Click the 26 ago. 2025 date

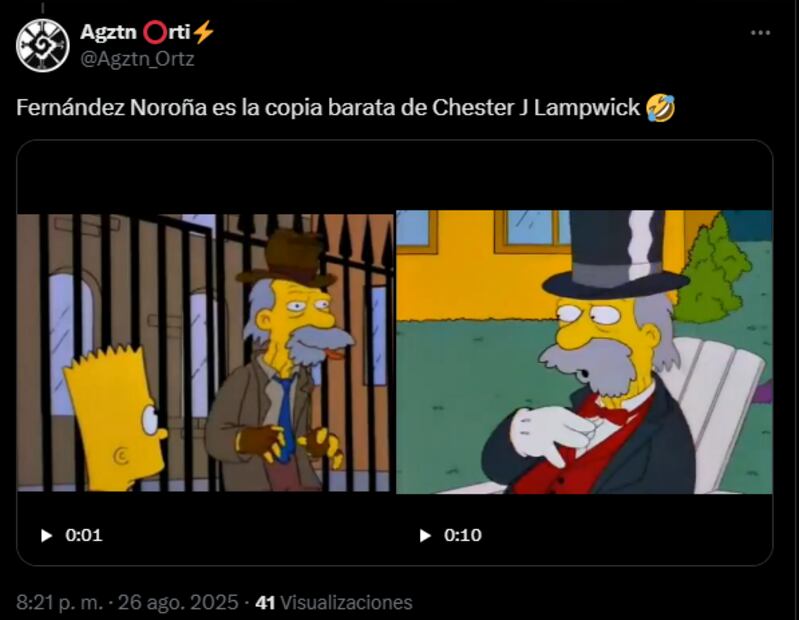pyautogui.click(x=178, y=602)
